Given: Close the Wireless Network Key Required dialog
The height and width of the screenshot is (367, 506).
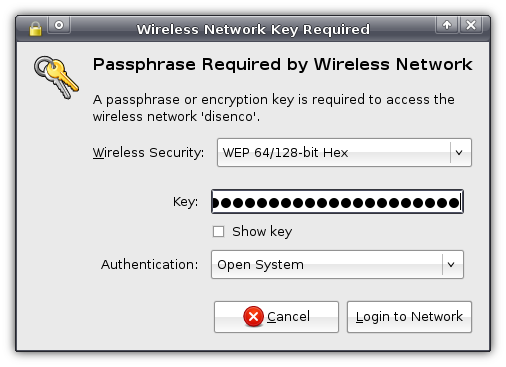Looking at the screenshot, I should [x=471, y=25].
